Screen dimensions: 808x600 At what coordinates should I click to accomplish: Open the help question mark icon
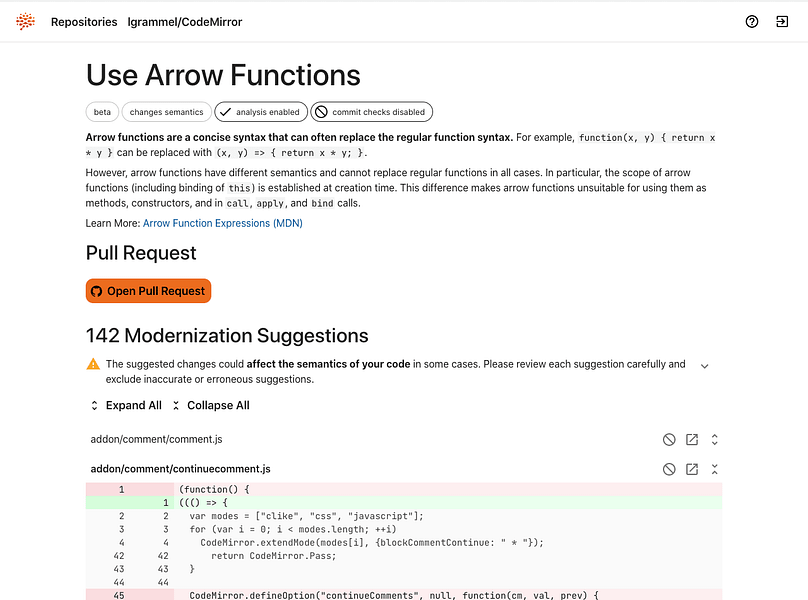click(752, 22)
